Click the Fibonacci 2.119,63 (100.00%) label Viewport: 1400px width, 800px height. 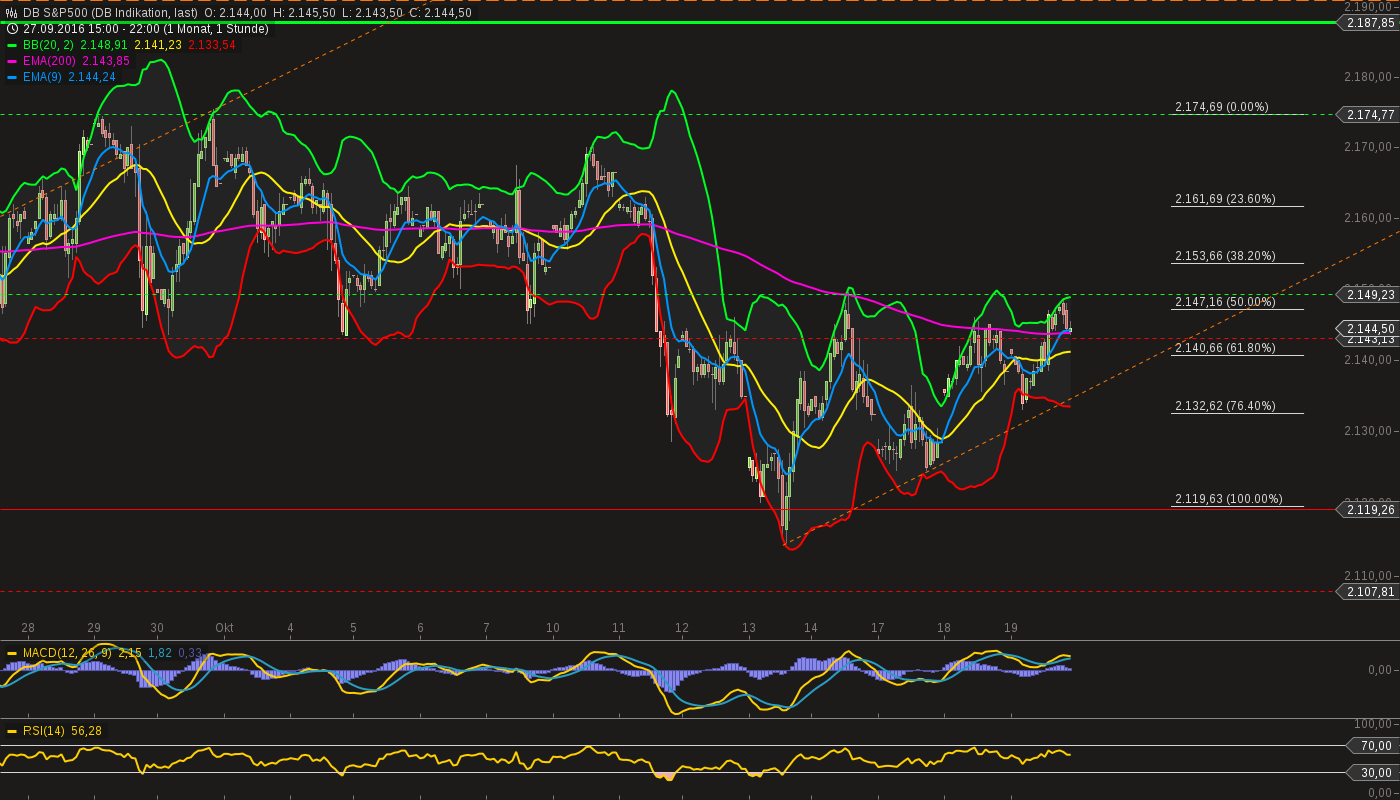click(1228, 499)
